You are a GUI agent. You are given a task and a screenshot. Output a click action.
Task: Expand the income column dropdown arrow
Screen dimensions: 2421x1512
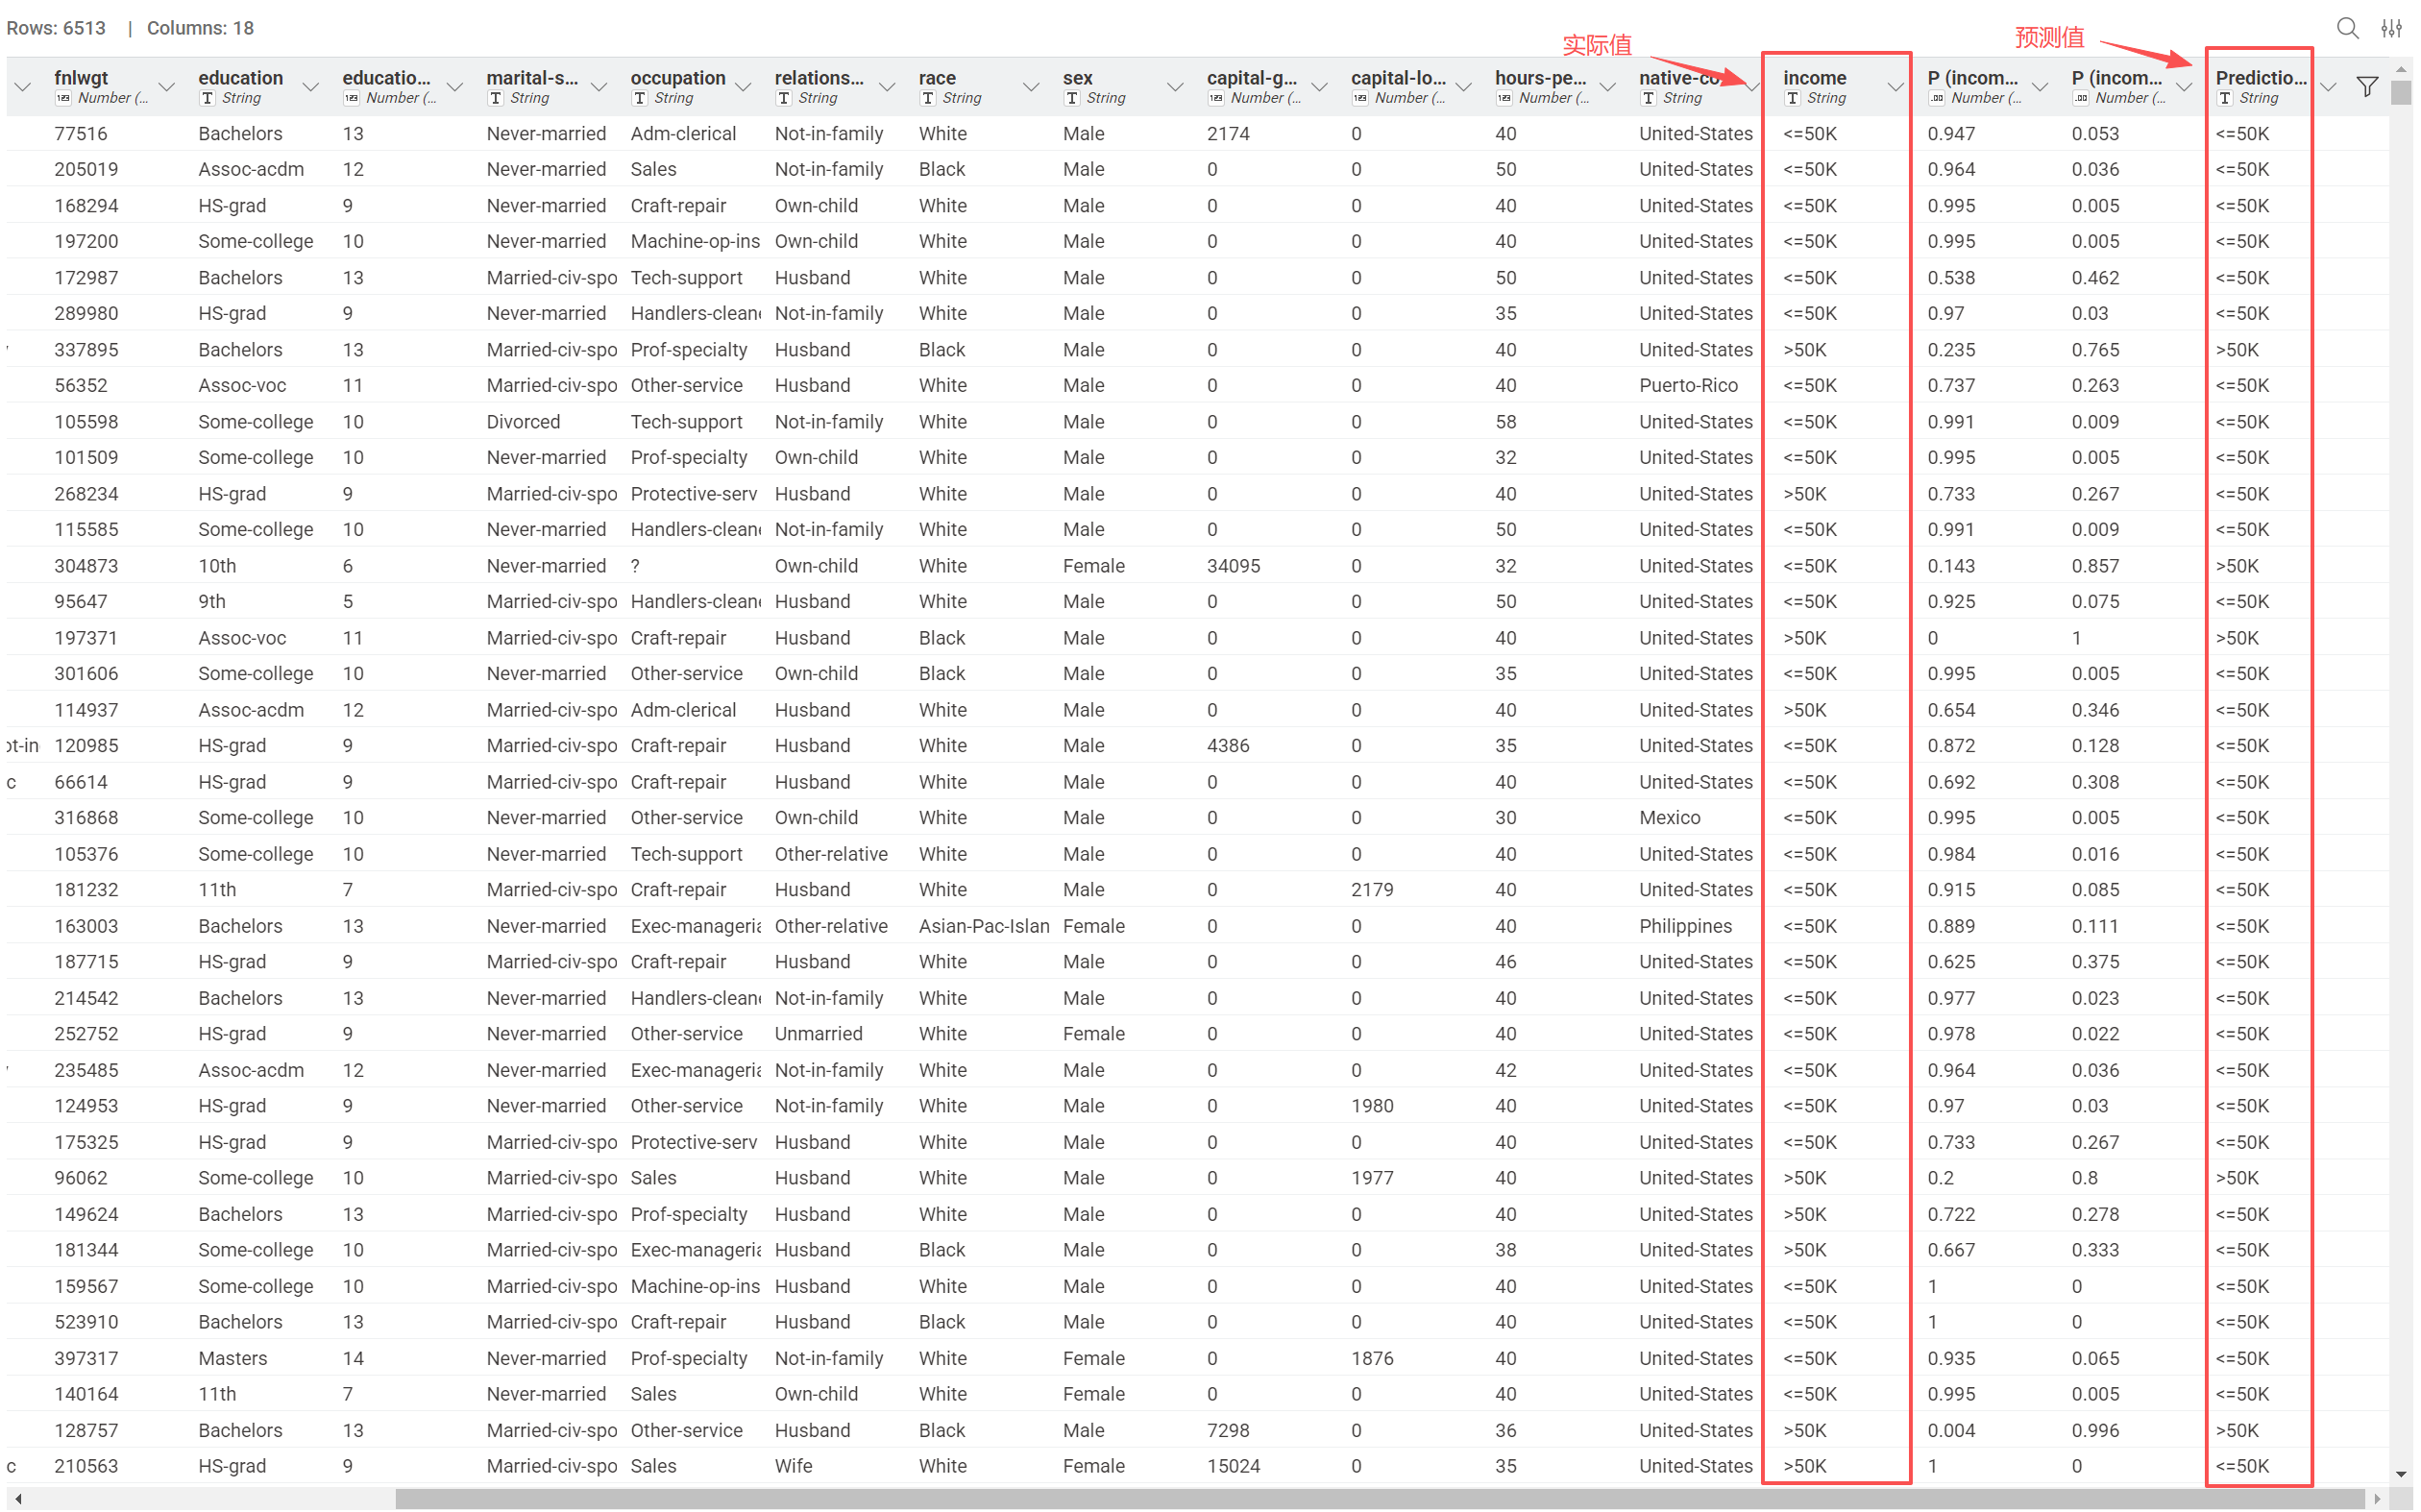click(x=1895, y=87)
